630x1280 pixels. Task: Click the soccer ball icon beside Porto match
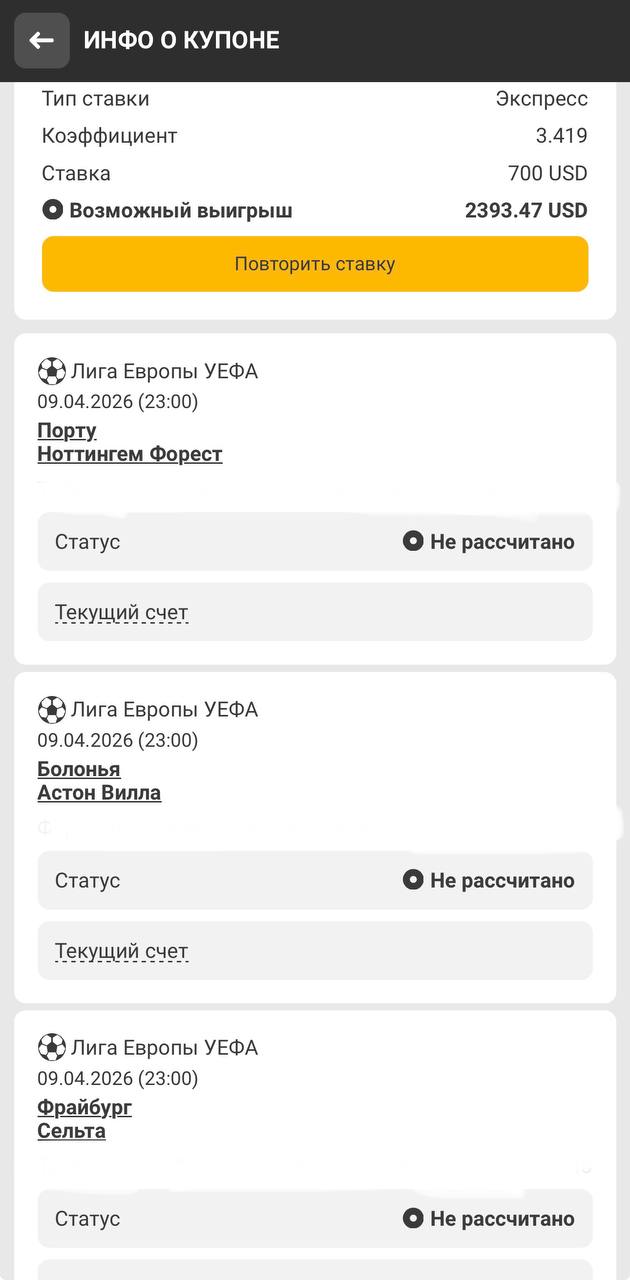(51, 372)
